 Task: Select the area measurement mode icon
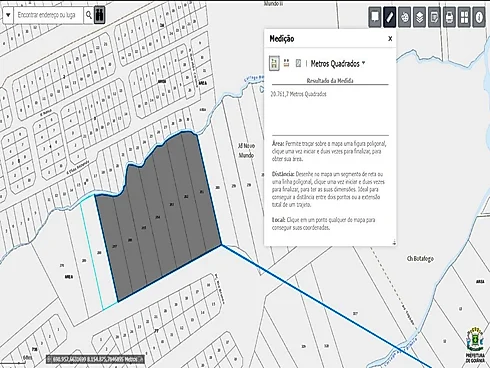pyautogui.click(x=274, y=63)
